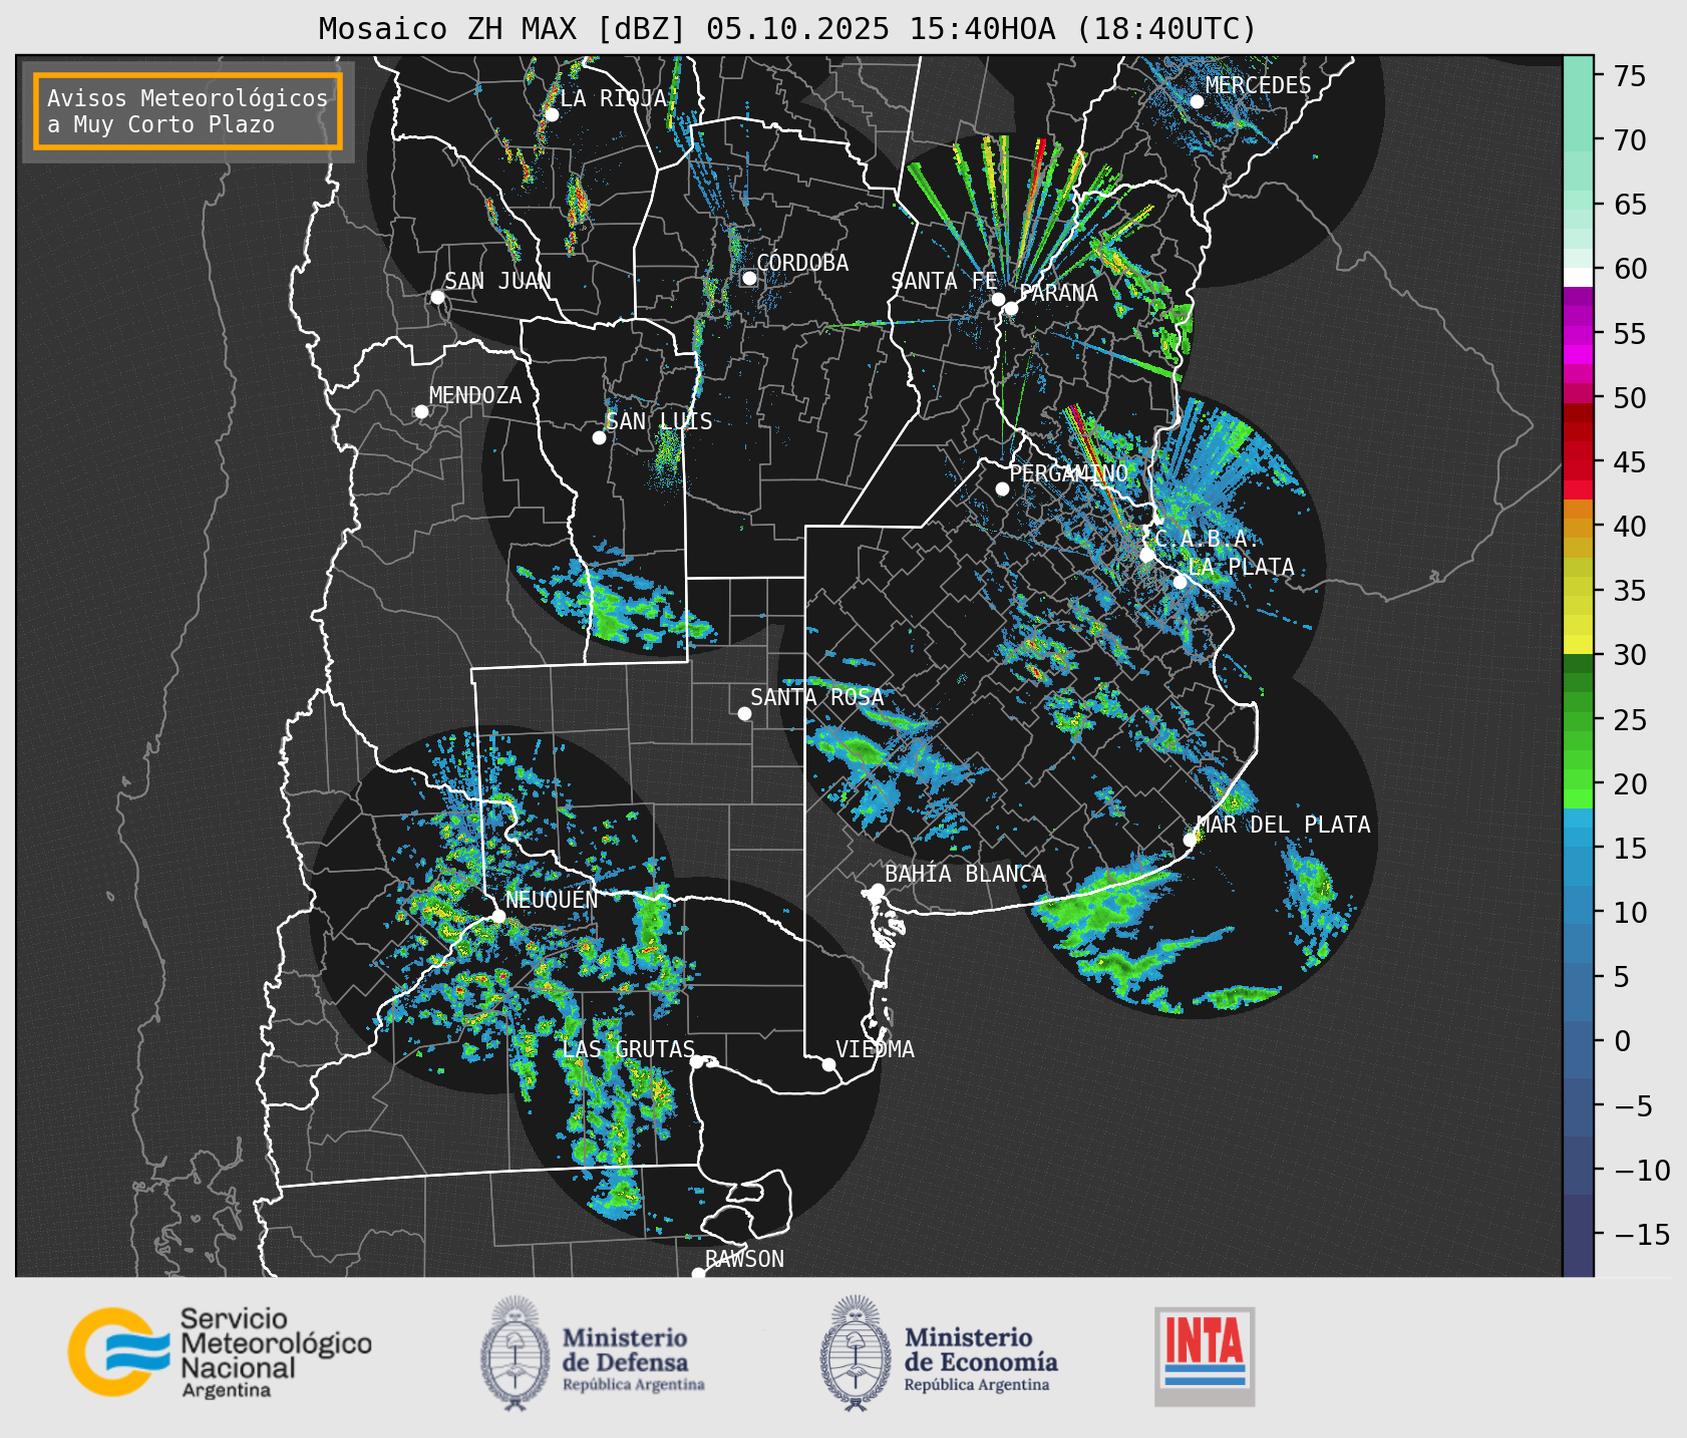Screen dimensions: 1687x1438
Task: Click the Ministerio de Defensa crest
Action: (515, 1353)
